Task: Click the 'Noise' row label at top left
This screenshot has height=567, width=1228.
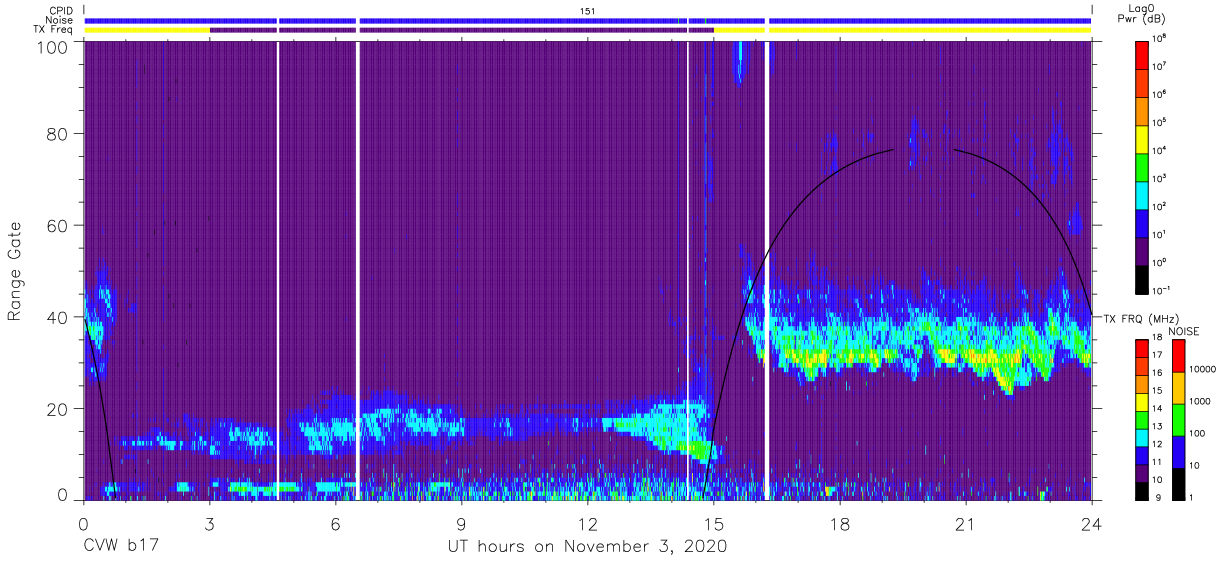Action: [60, 20]
